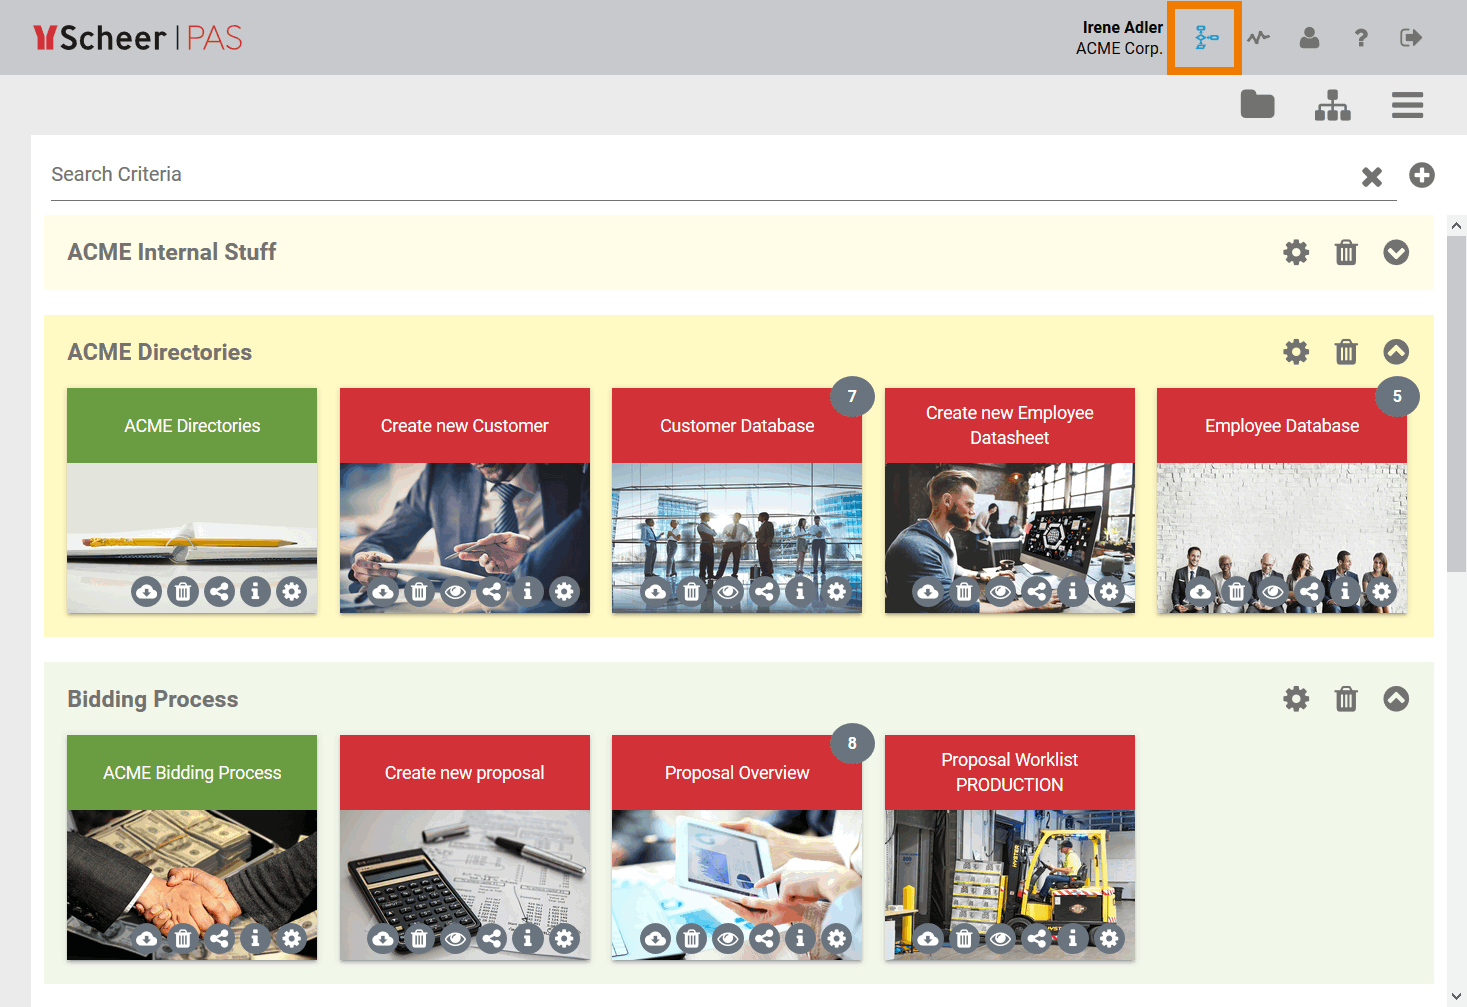Image resolution: width=1467 pixels, height=1007 pixels.
Task: Open settings gear for ACME Internal Stuff
Action: (1296, 252)
